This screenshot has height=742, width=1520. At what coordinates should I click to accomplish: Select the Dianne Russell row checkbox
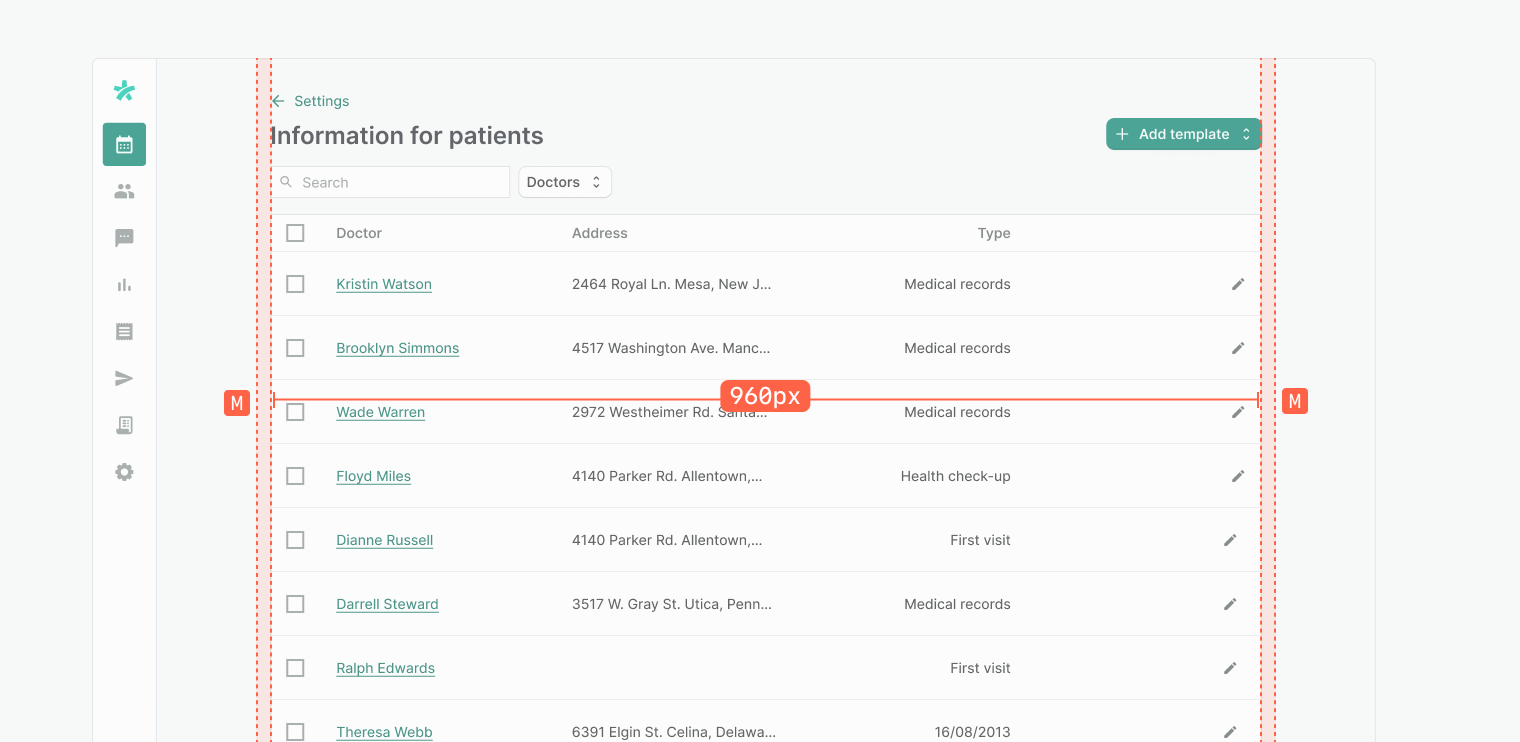[295, 540]
